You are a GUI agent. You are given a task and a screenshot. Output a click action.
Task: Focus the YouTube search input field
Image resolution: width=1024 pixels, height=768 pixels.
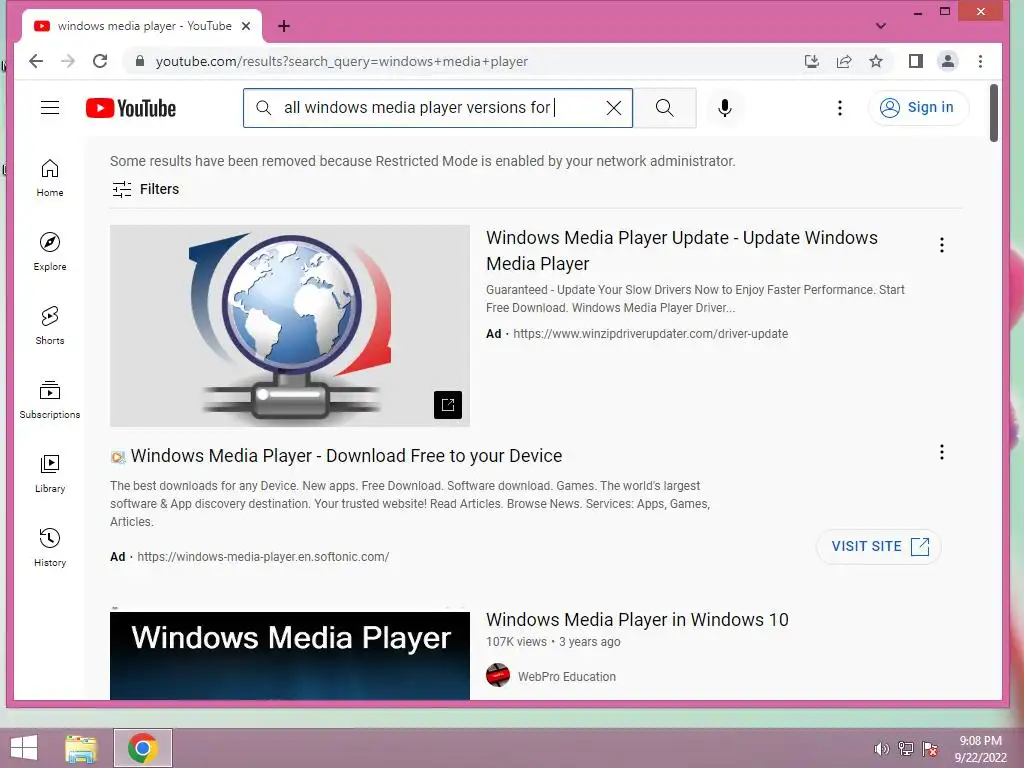coord(438,108)
